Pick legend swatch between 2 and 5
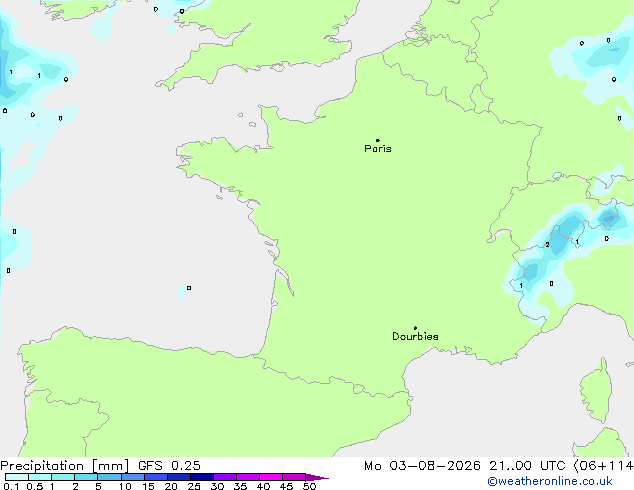This screenshot has height=490, width=634. coord(86,477)
